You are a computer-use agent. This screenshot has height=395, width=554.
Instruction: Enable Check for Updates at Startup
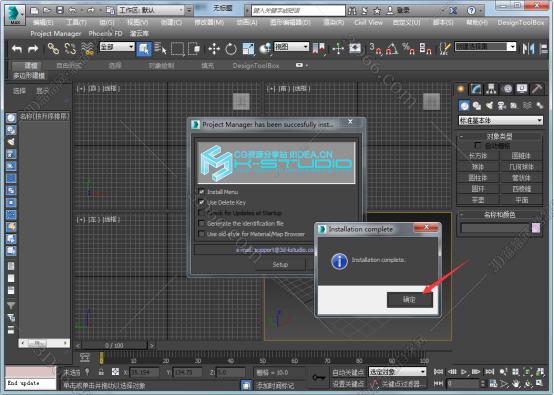click(201, 213)
